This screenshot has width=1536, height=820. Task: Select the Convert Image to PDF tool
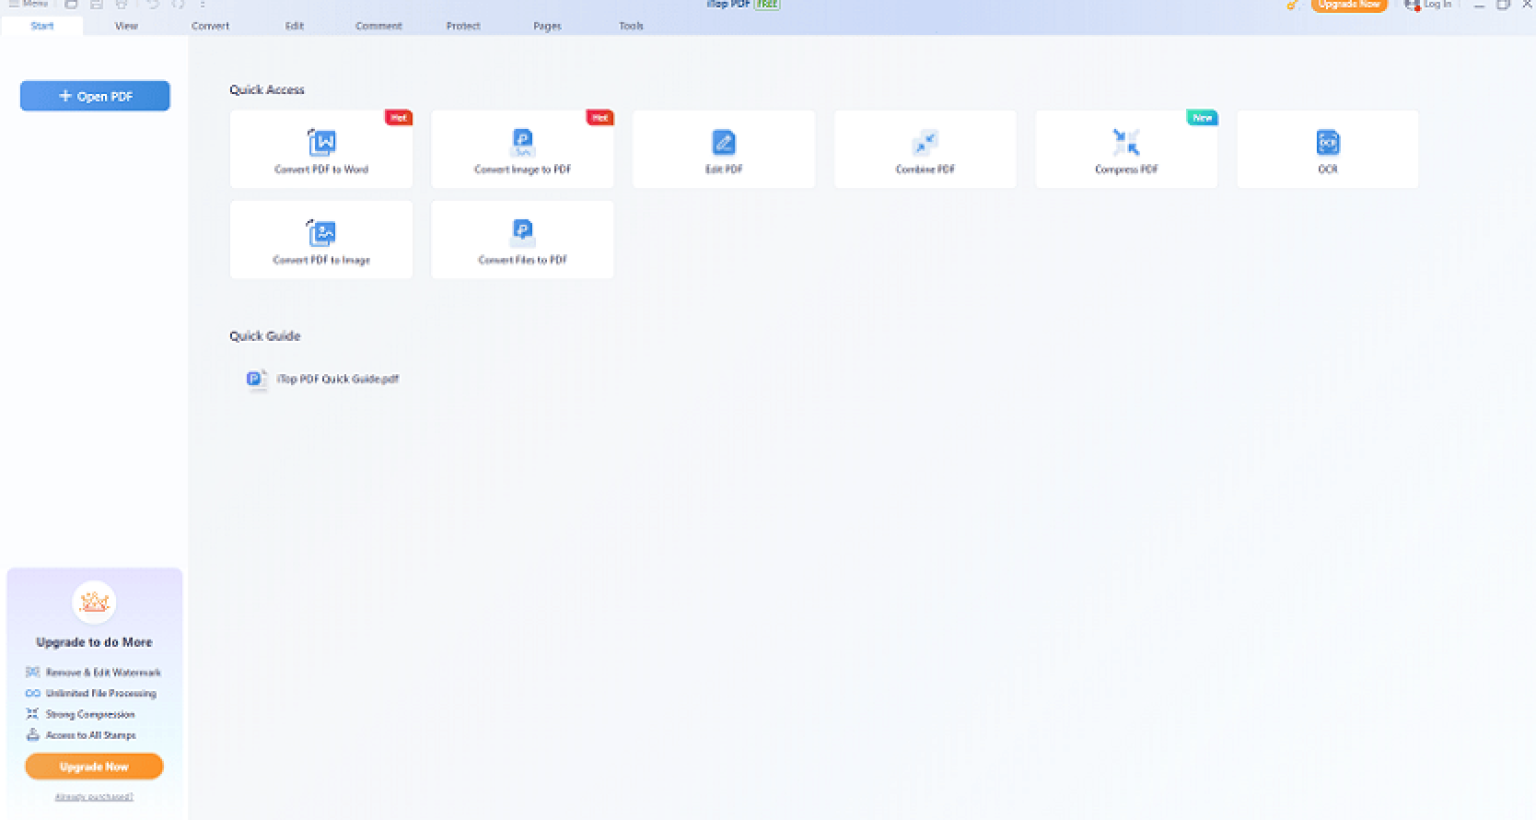point(522,149)
